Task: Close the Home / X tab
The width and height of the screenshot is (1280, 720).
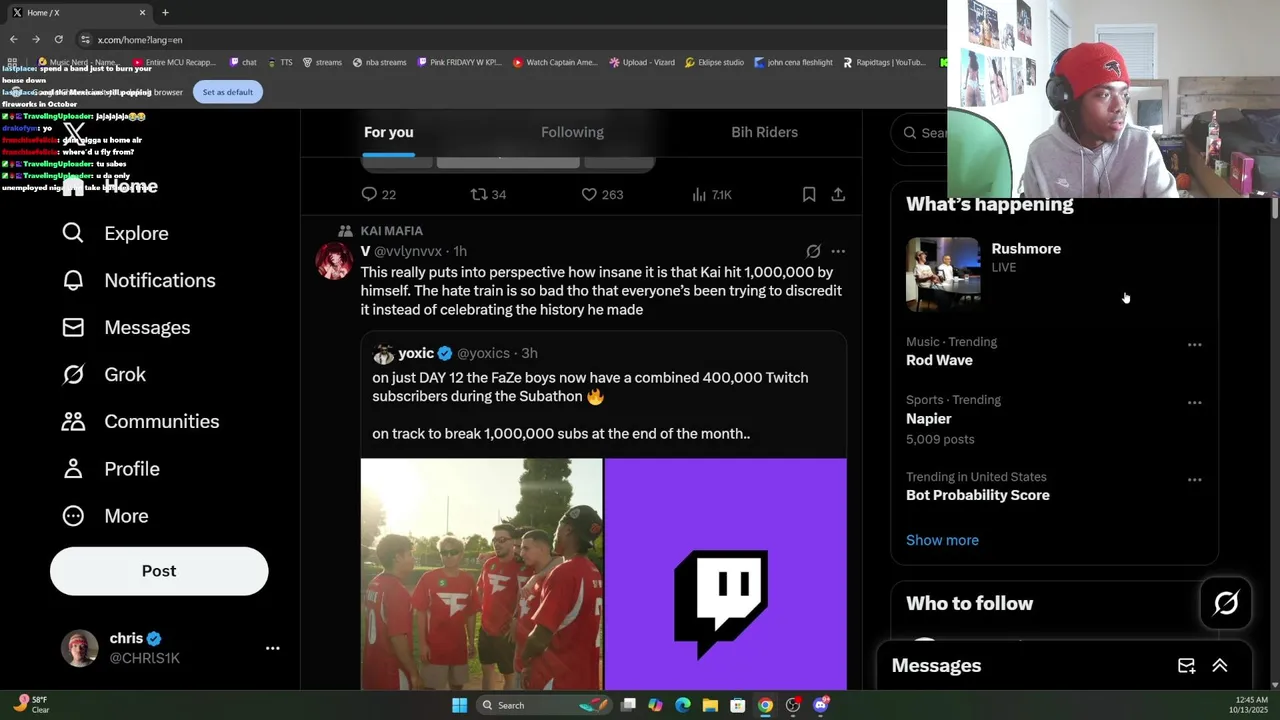Action: (142, 12)
